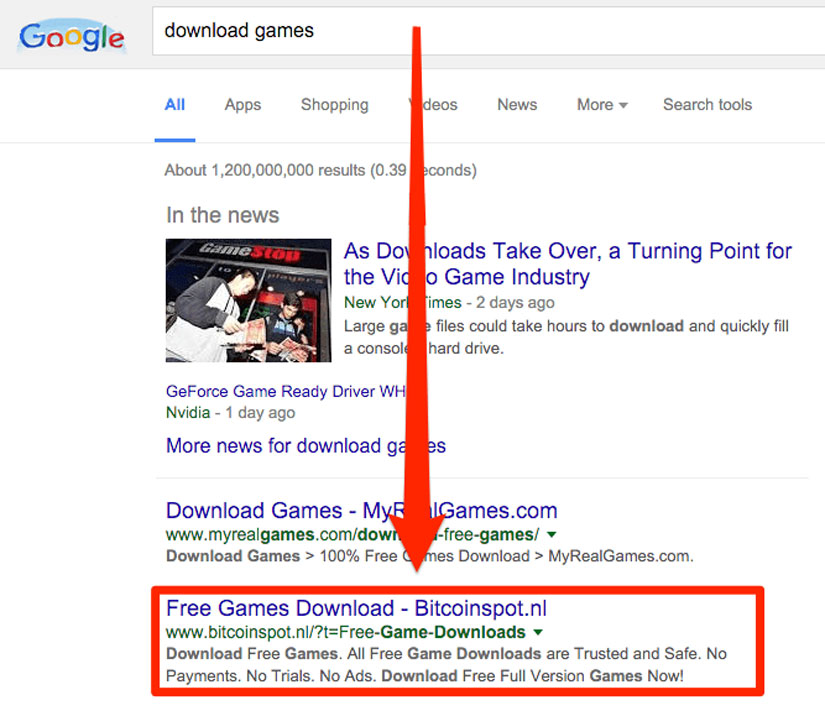Screen dimensions: 825x716
Task: Go to the News tab
Action: 517,105
